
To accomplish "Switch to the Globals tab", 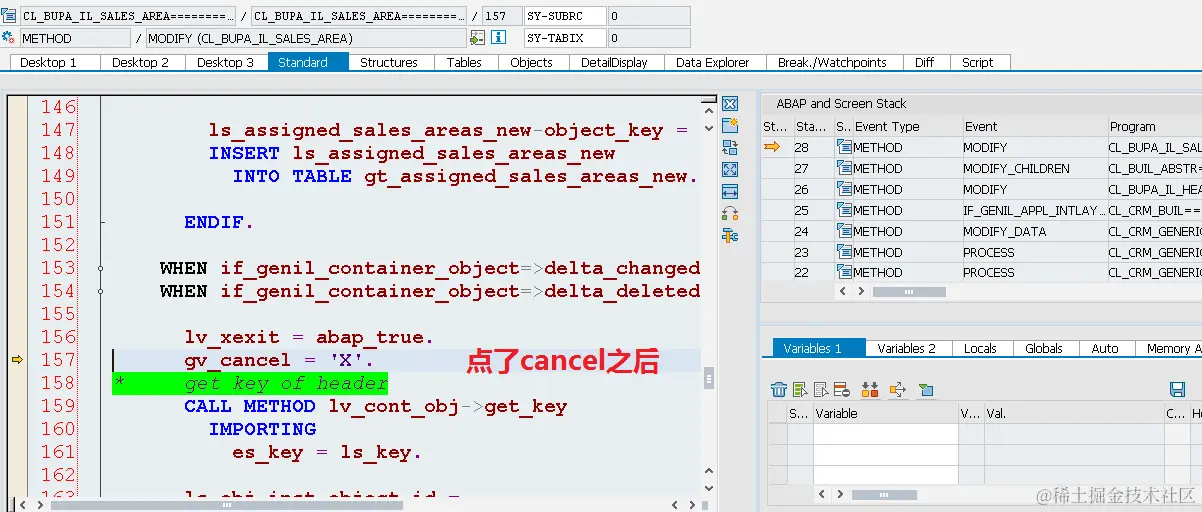I will tap(1044, 348).
